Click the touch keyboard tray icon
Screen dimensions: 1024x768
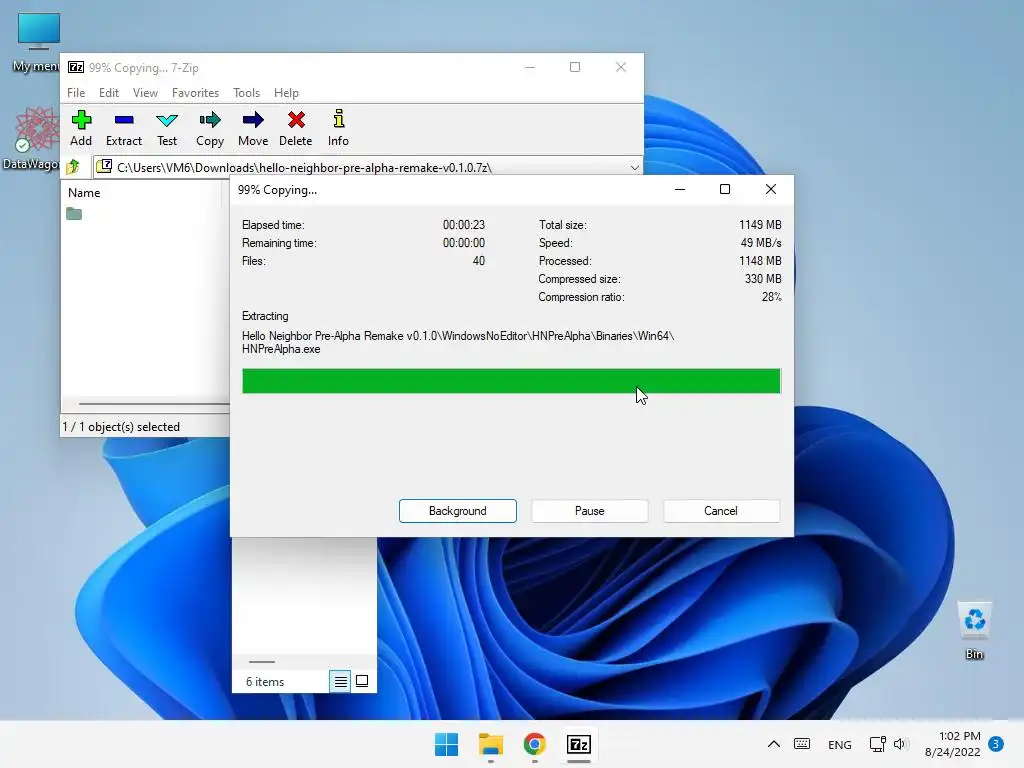click(802, 744)
